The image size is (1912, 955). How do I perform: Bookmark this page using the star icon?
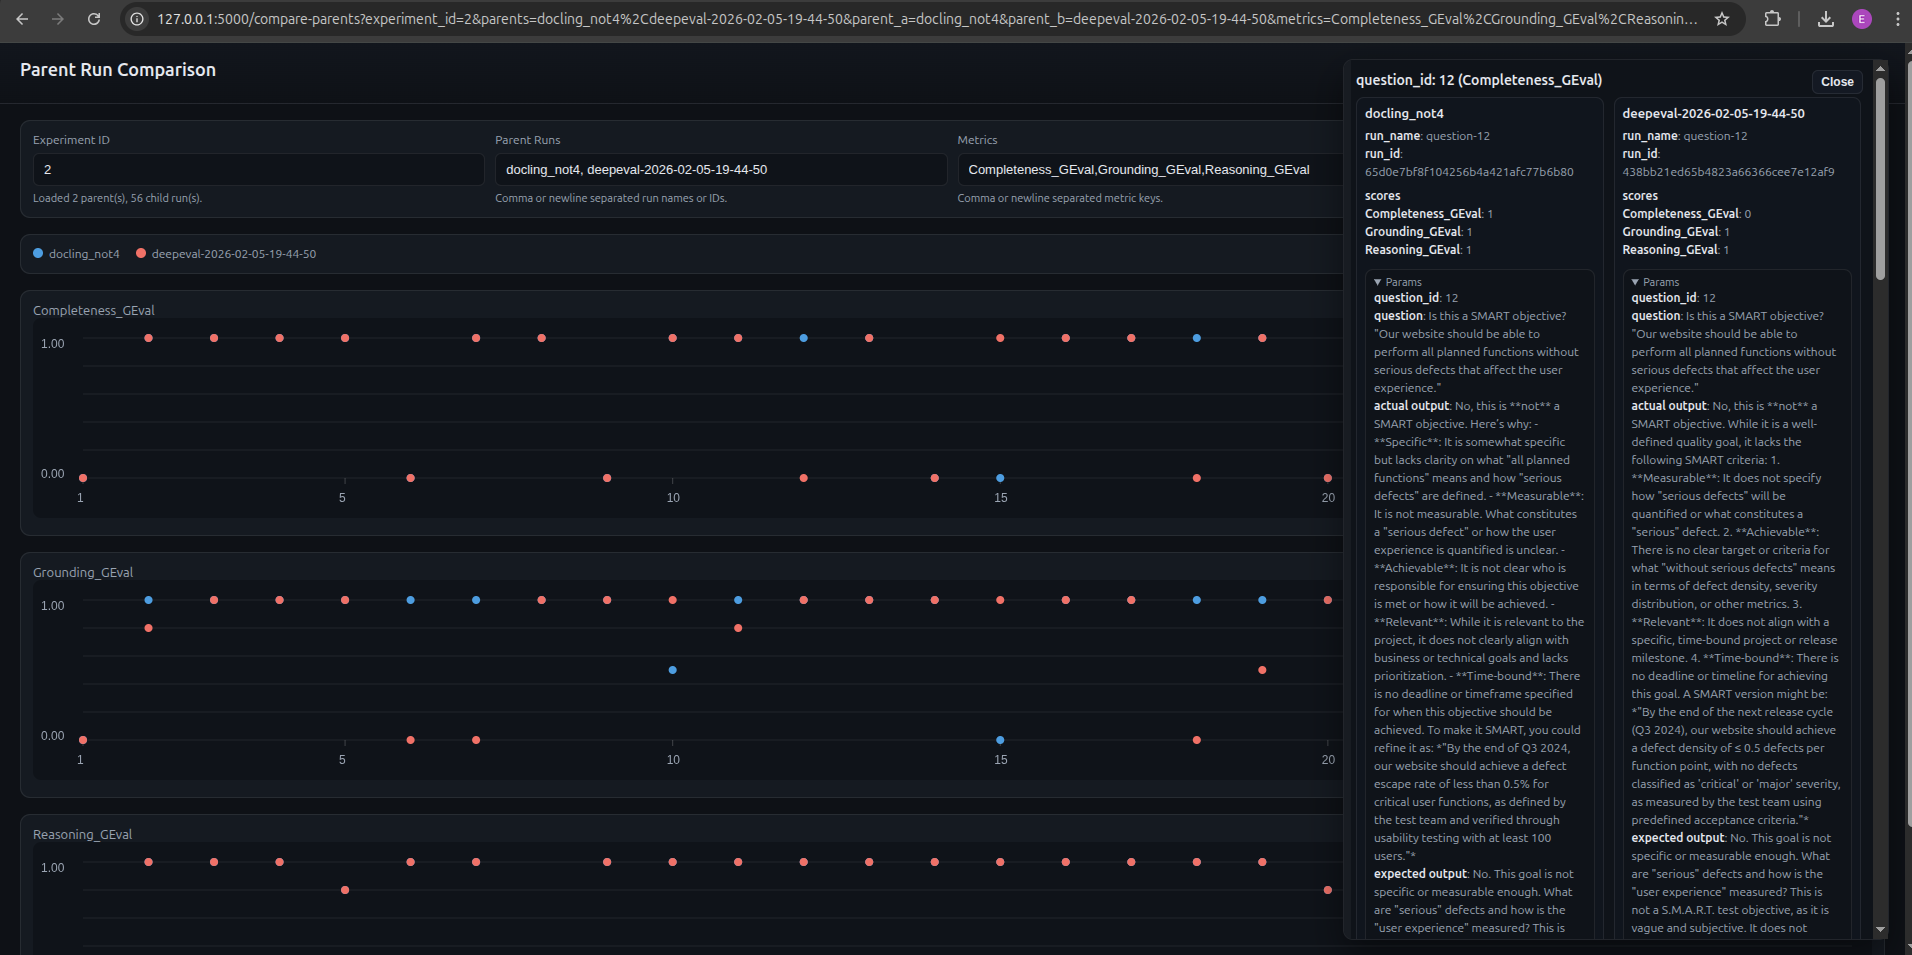[x=1724, y=18]
